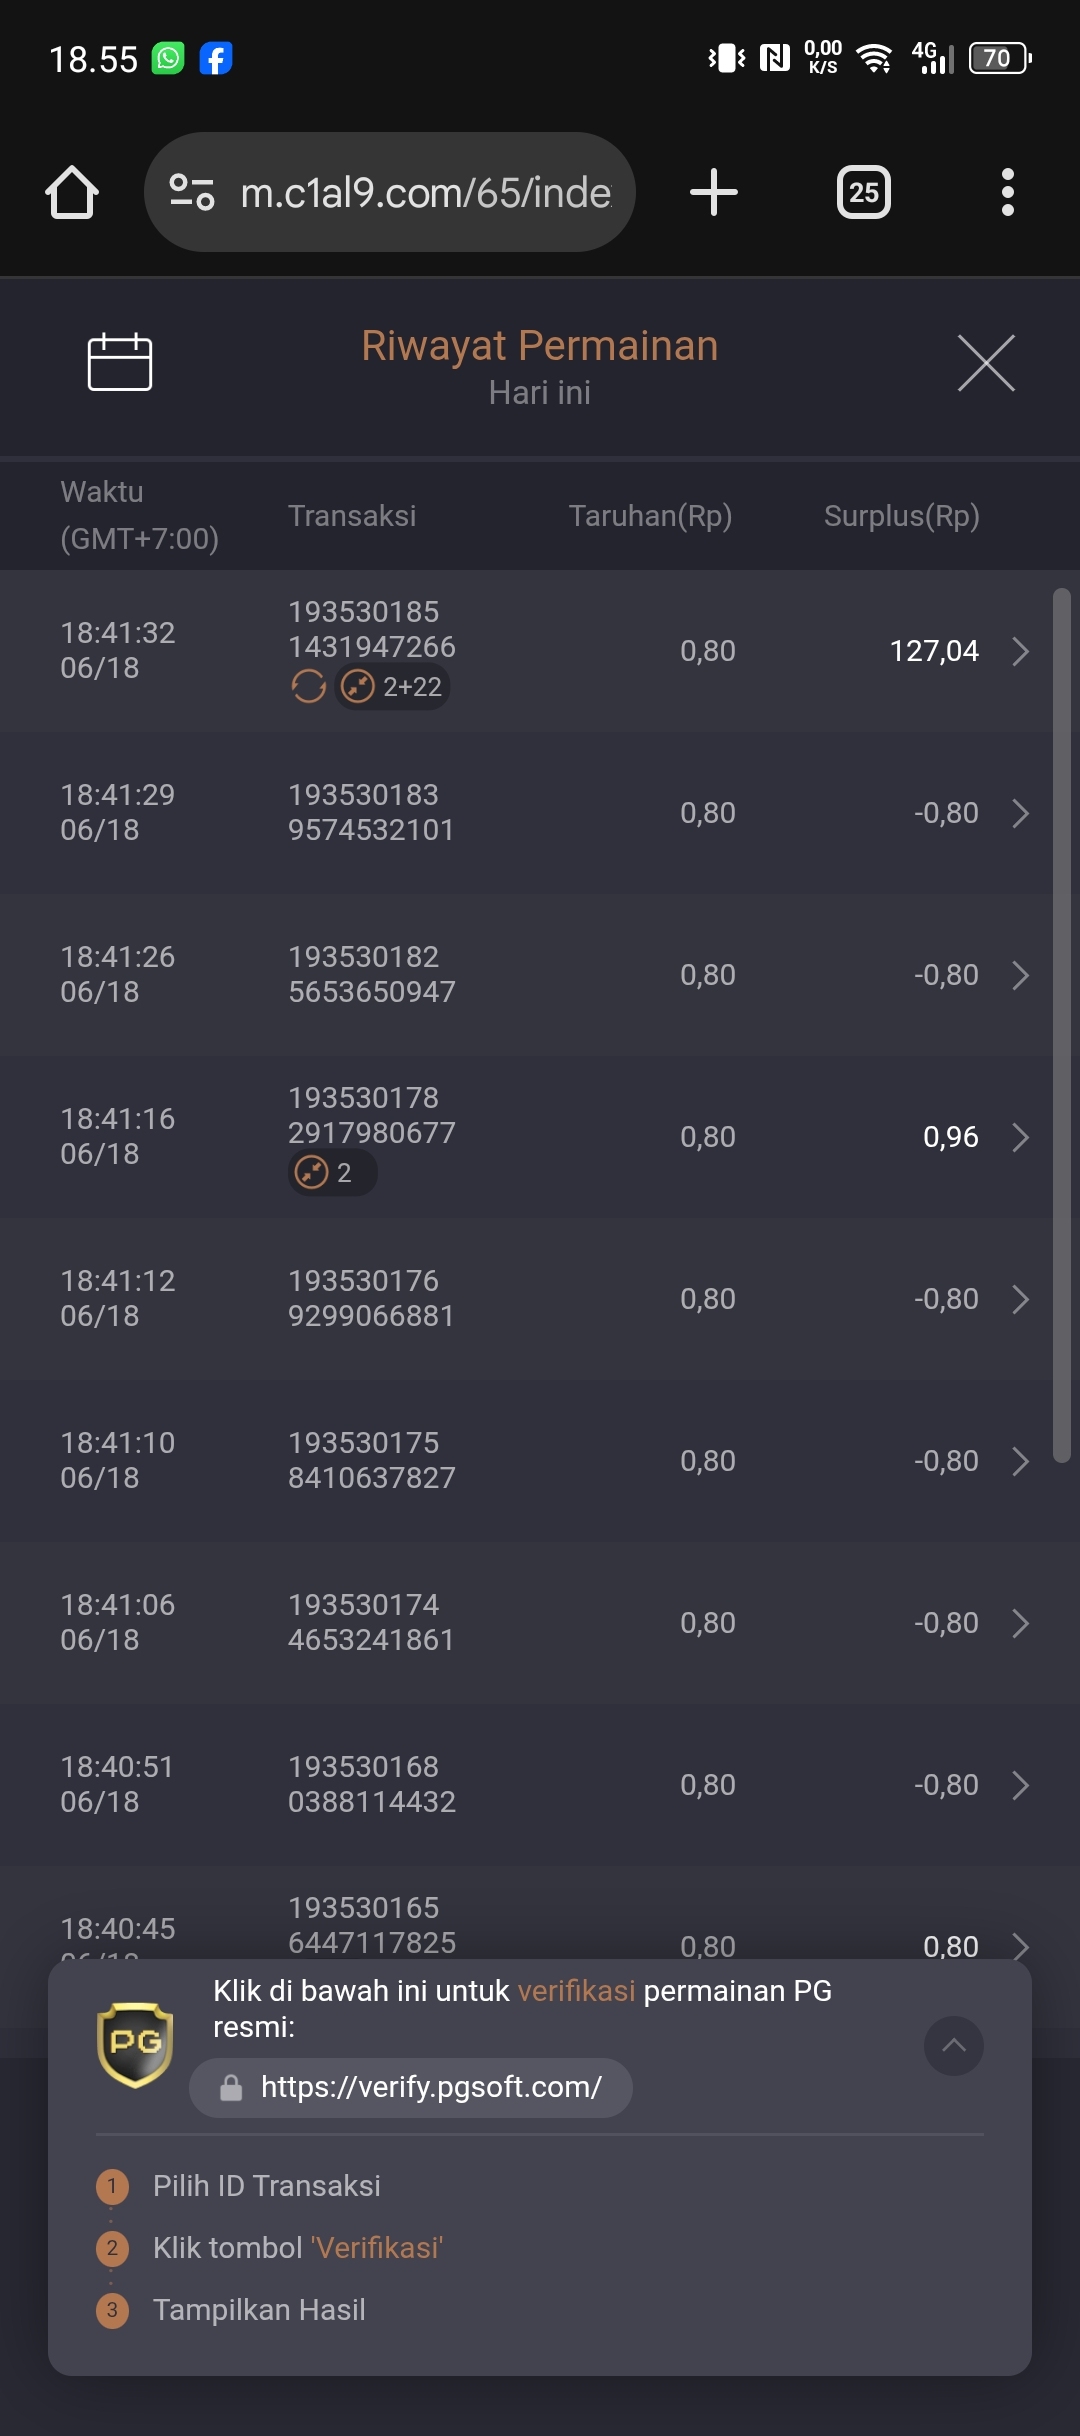
Task: Tap the browser home icon
Action: click(72, 192)
